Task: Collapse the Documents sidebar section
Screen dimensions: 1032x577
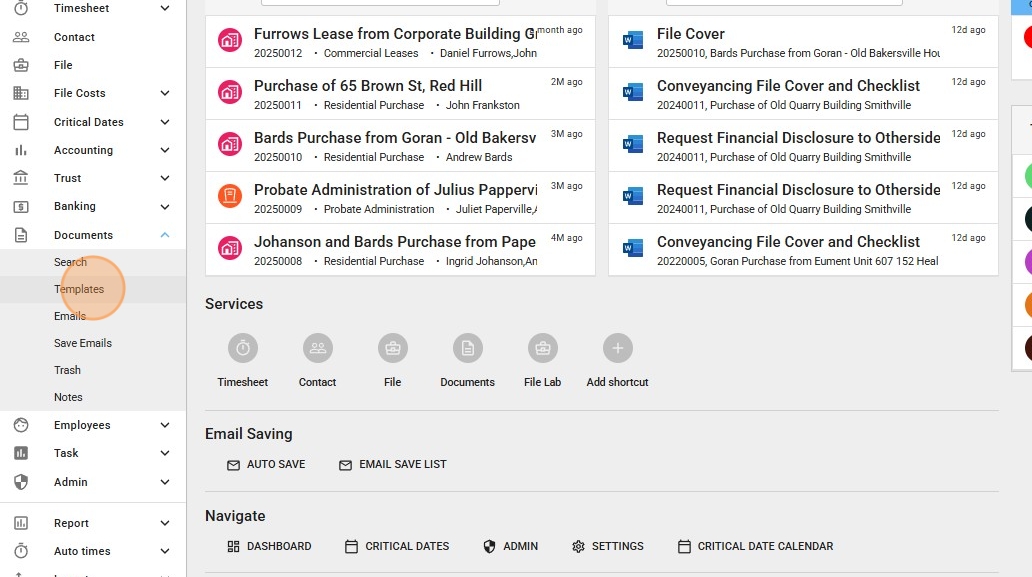Action: point(165,235)
